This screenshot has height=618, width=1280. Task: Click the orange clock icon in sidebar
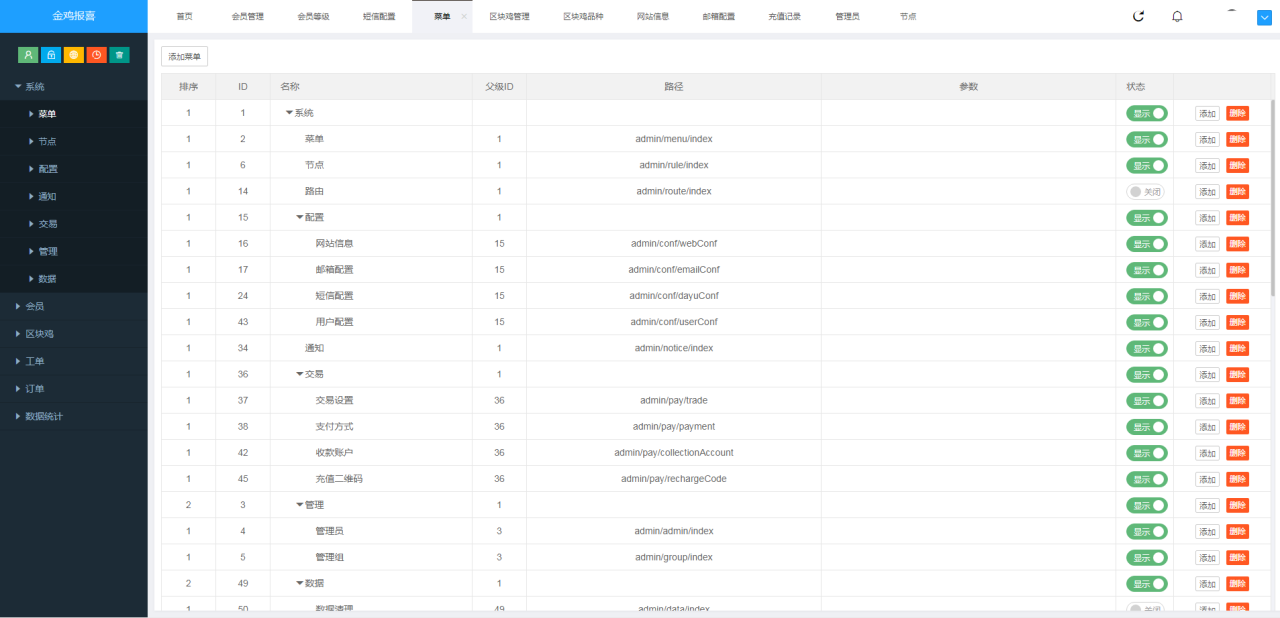[96, 55]
